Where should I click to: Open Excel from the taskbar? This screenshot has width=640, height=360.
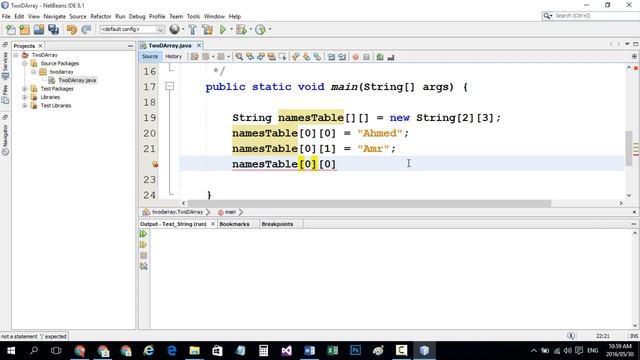click(333, 351)
